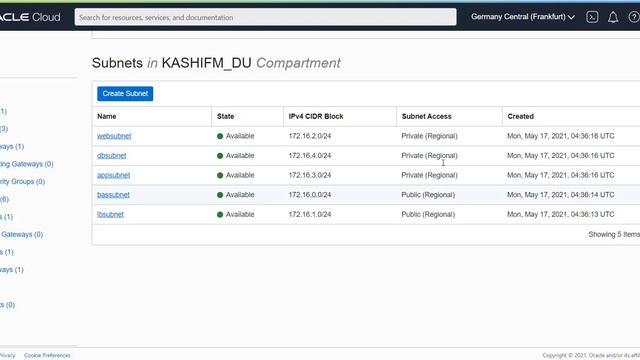Click created date of dbsubnet row
Viewport: 640px width, 360px height.
point(561,156)
